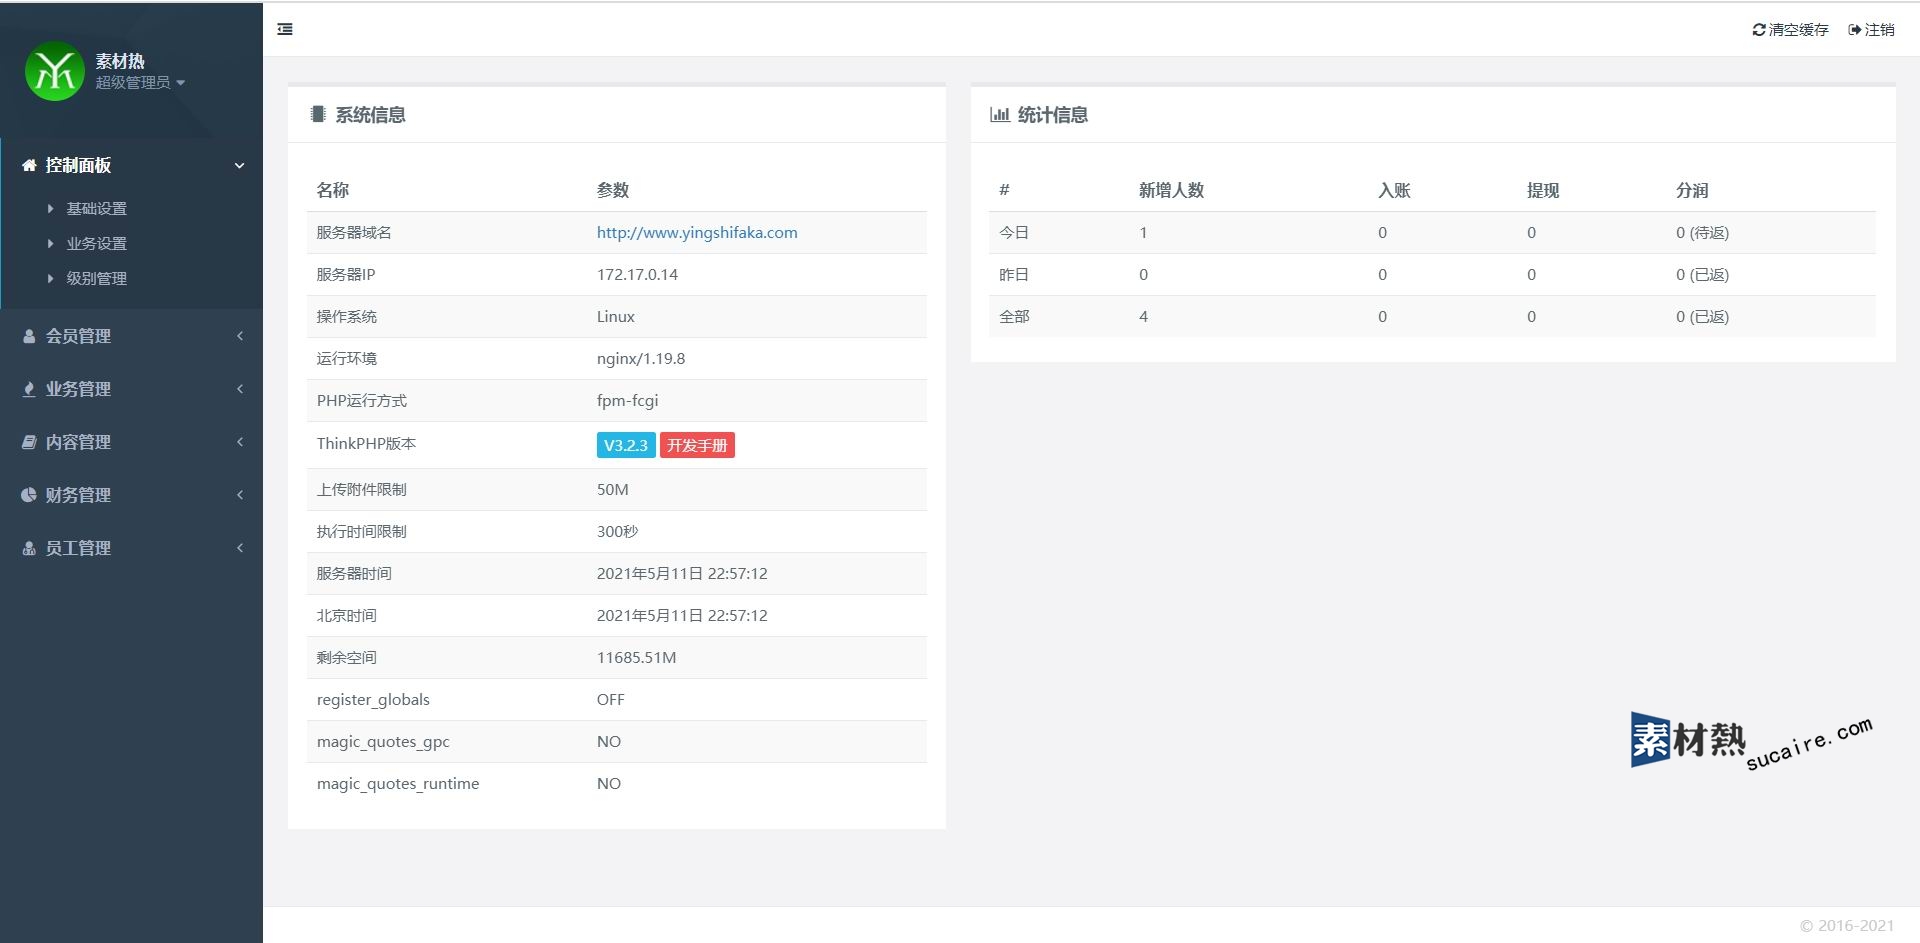Select 员工管理 in the sidebar
1920x943 pixels.
pyautogui.click(x=78, y=548)
